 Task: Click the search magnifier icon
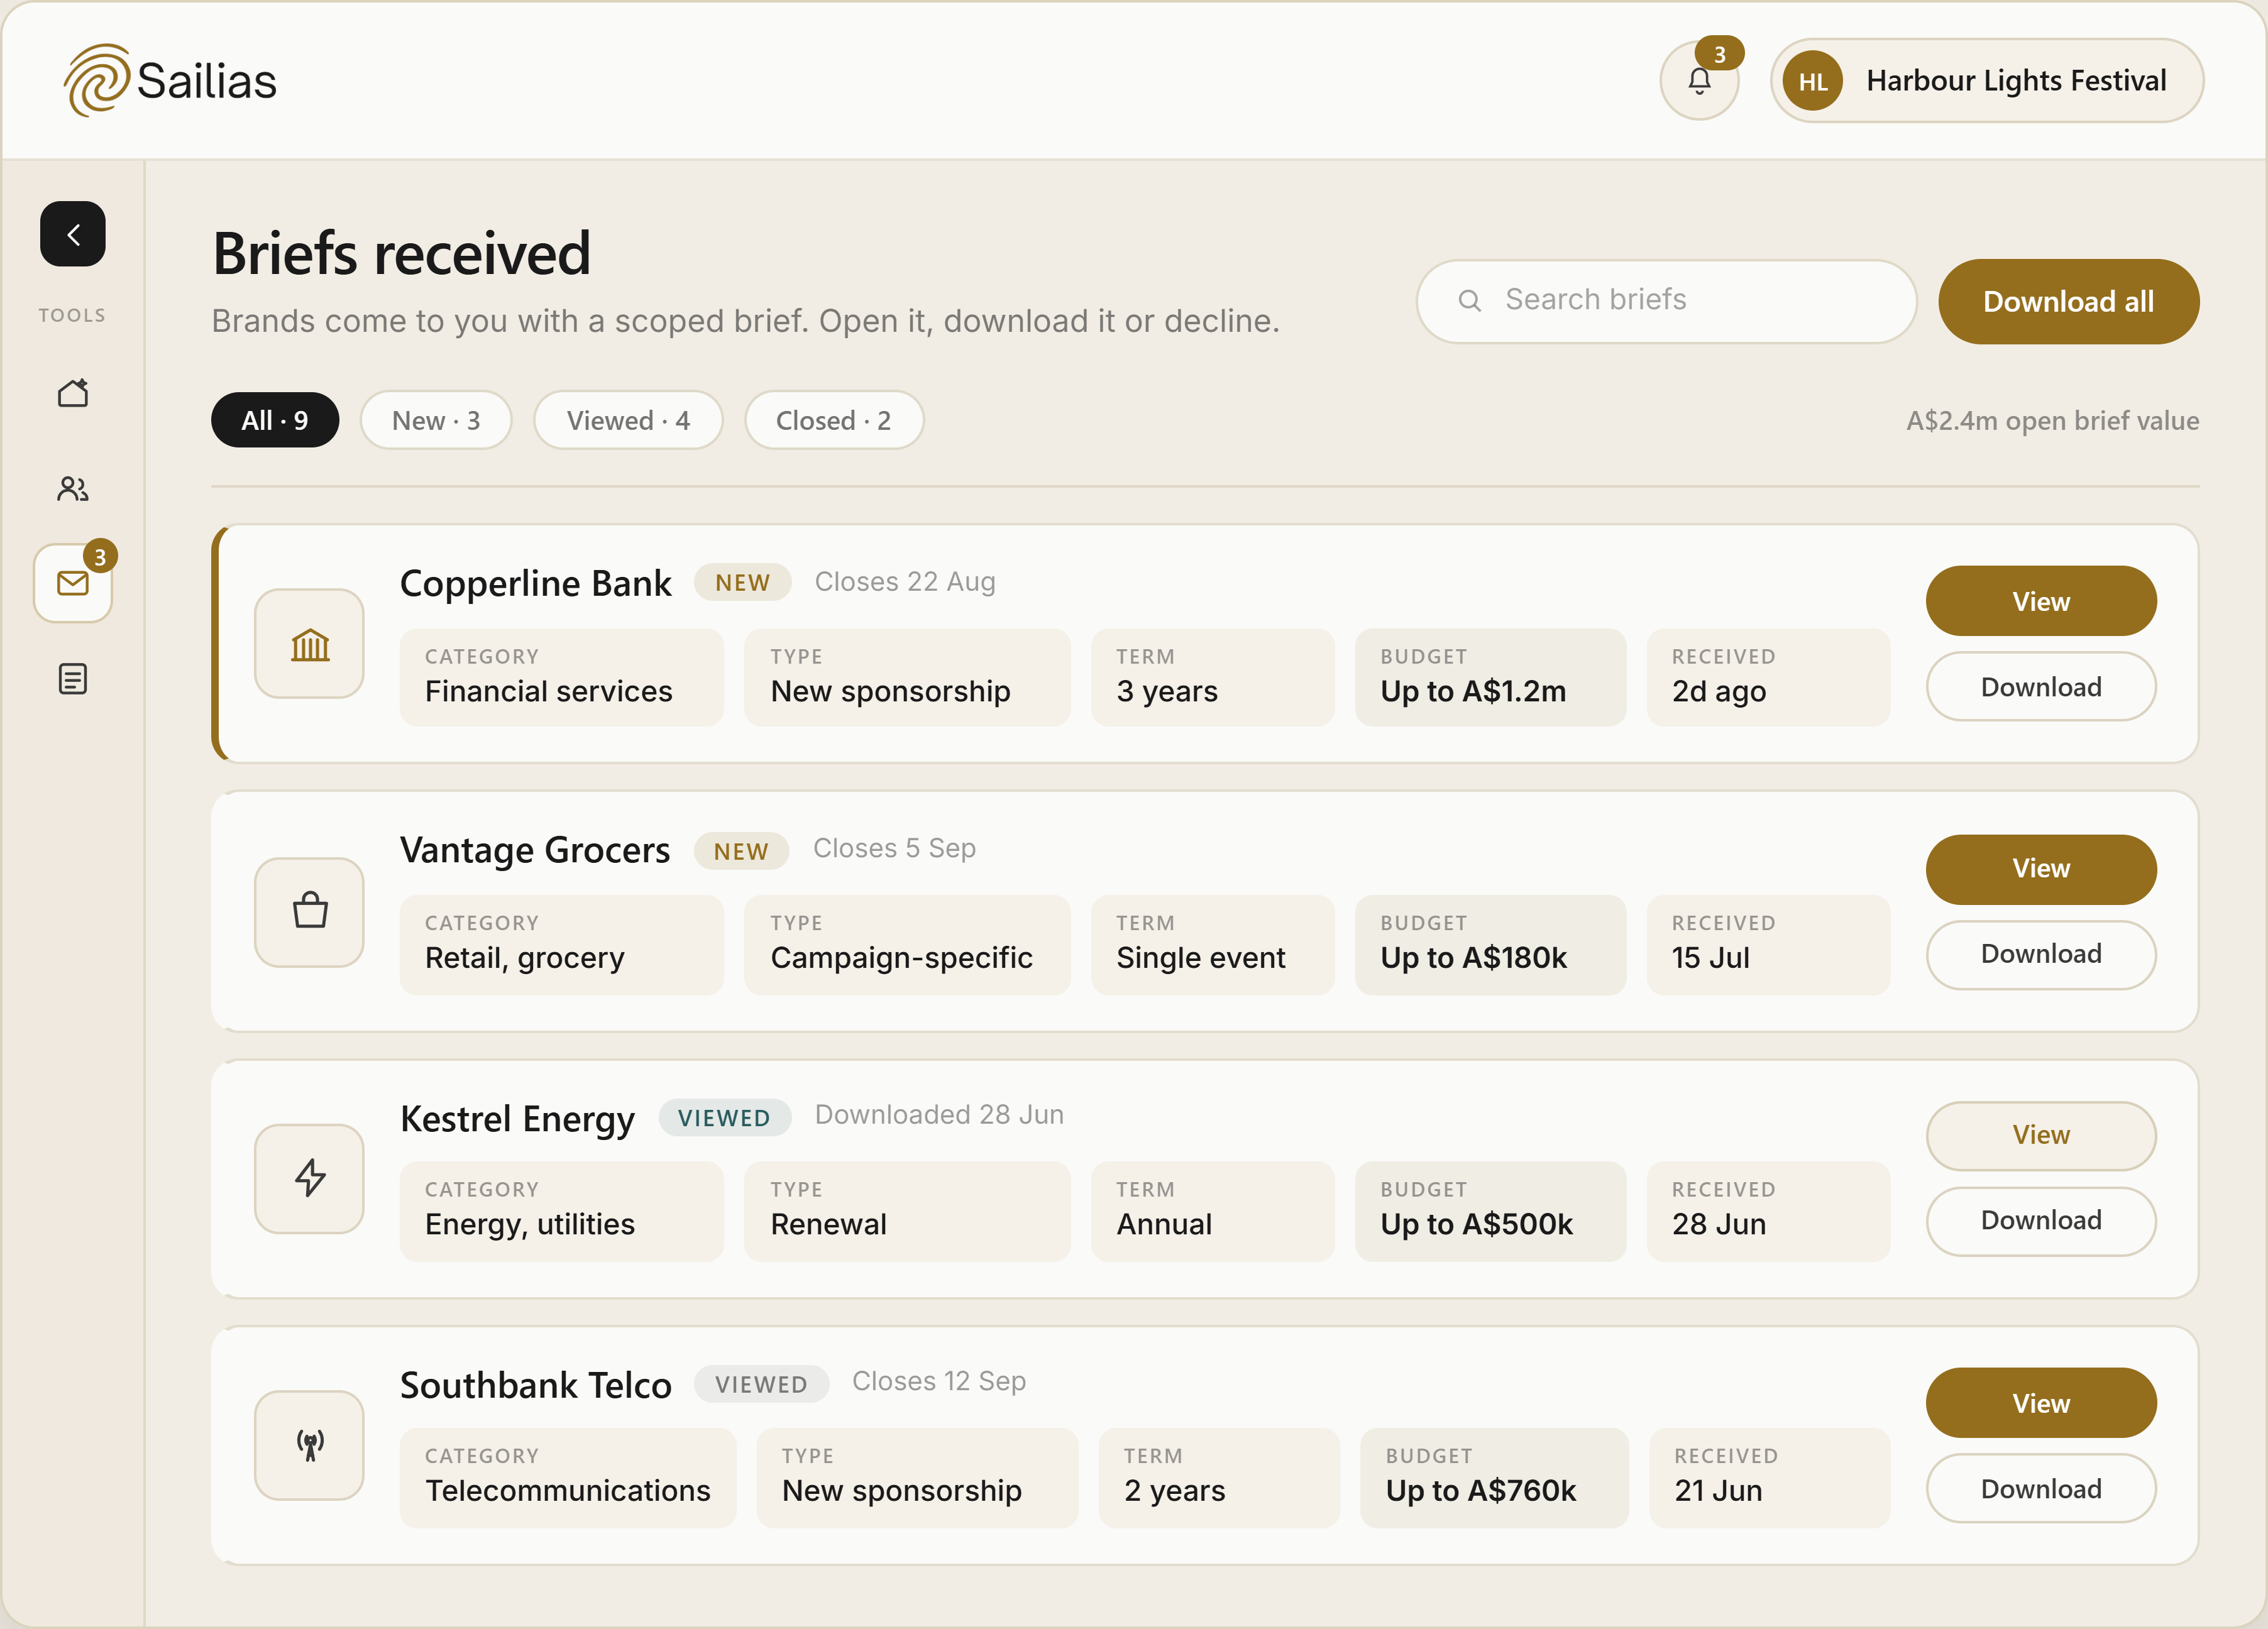(1469, 300)
